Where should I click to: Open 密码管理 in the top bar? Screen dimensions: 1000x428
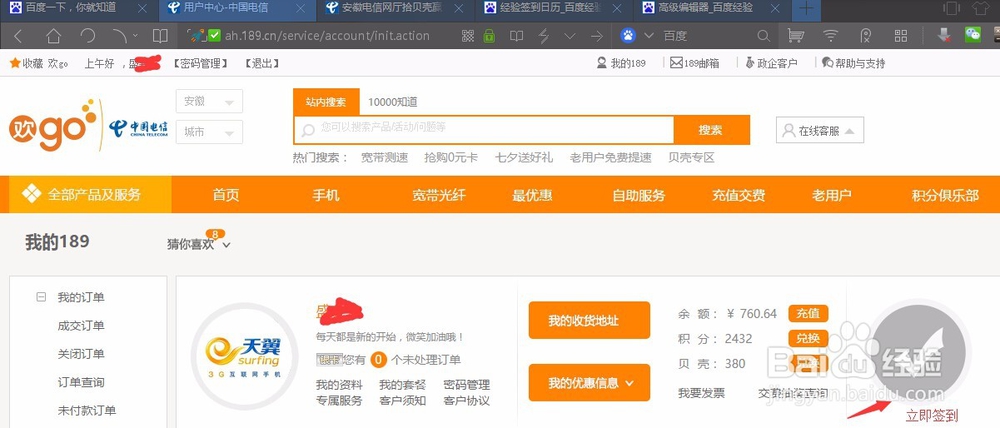coord(200,63)
